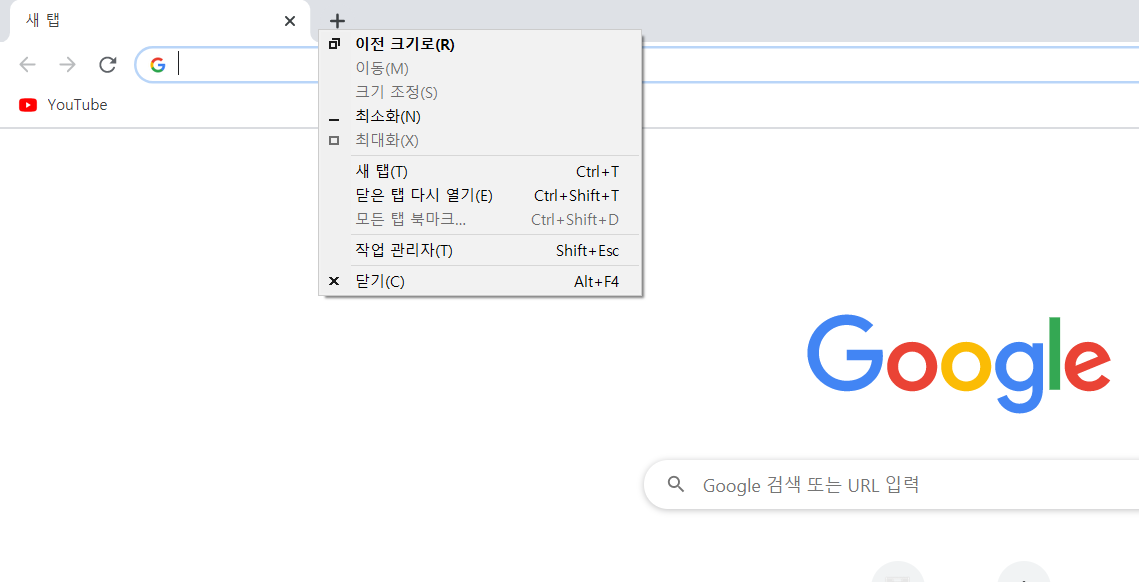Choose 최소화(N) from the context menu

coord(480,116)
